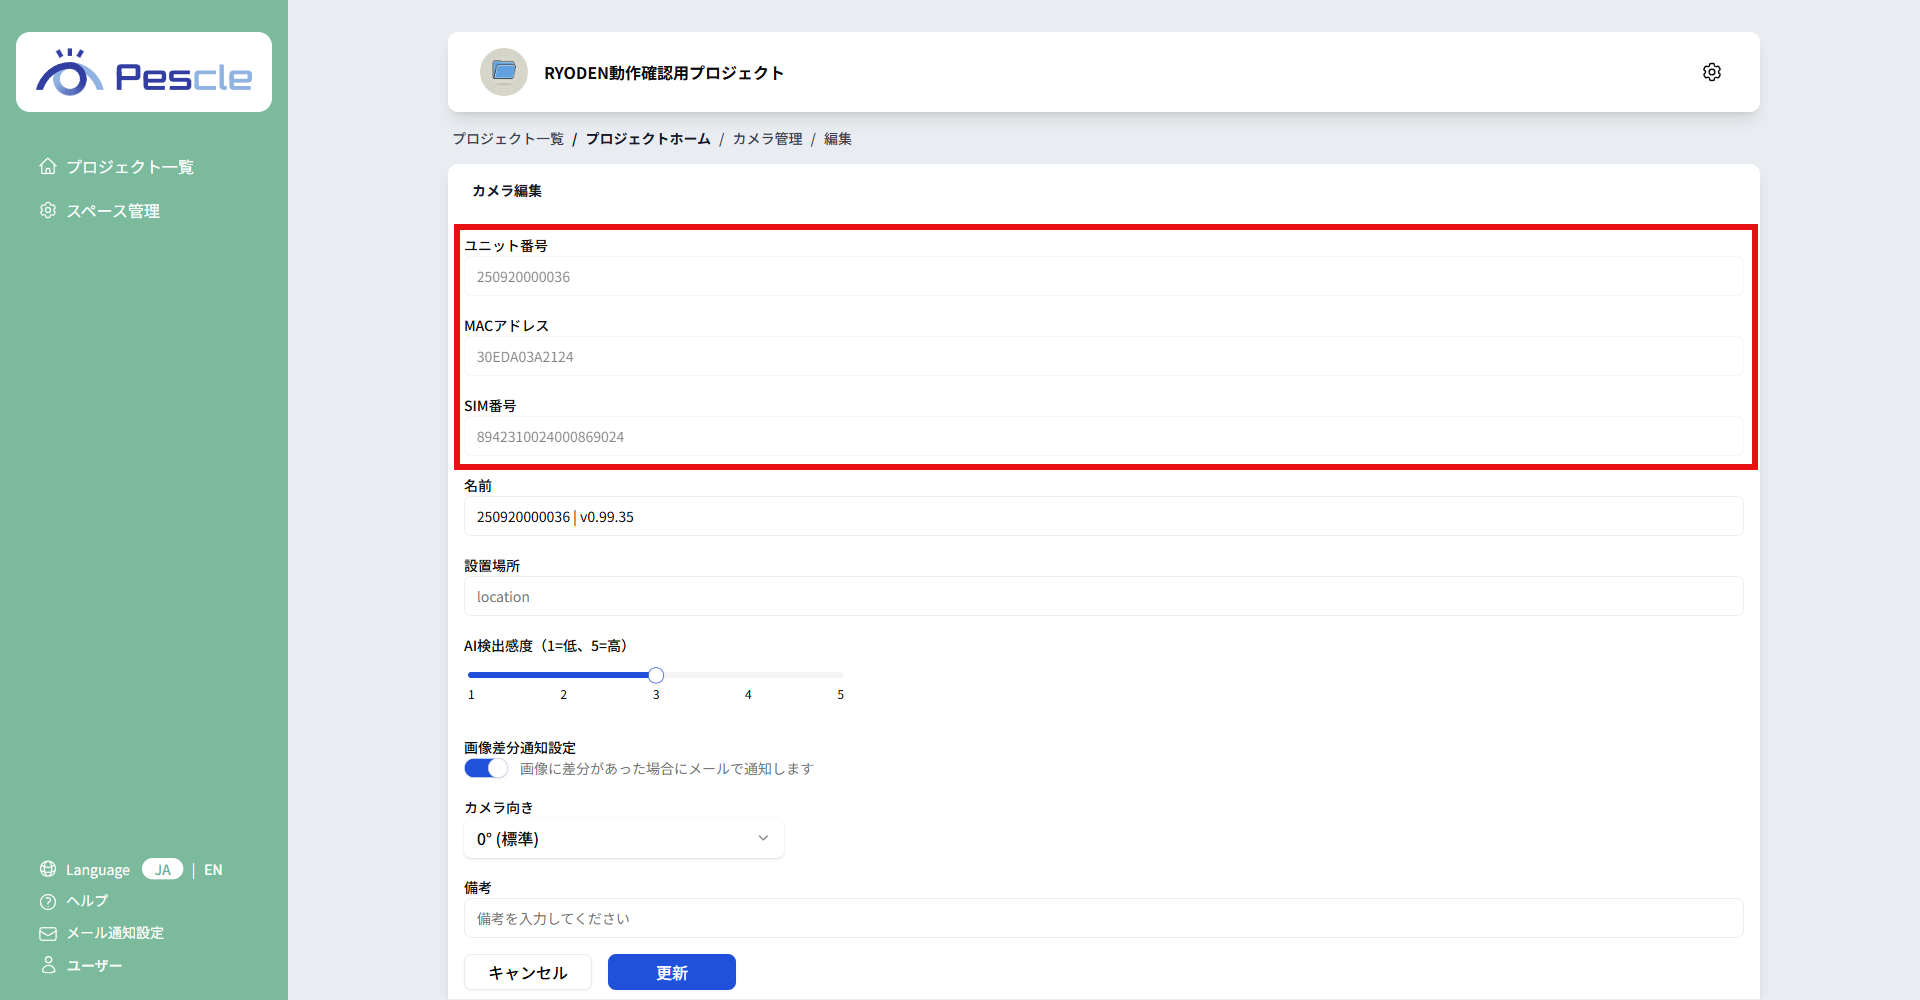Open the カメラ向き dropdown
The height and width of the screenshot is (1000, 1920).
pyautogui.click(x=622, y=838)
